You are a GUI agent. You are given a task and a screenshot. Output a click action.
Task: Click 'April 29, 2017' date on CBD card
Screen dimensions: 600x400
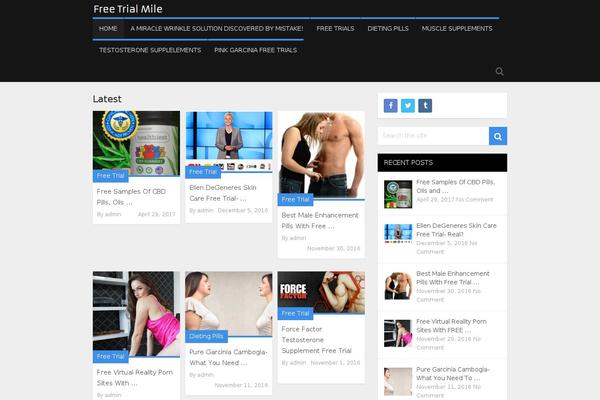coord(157,214)
